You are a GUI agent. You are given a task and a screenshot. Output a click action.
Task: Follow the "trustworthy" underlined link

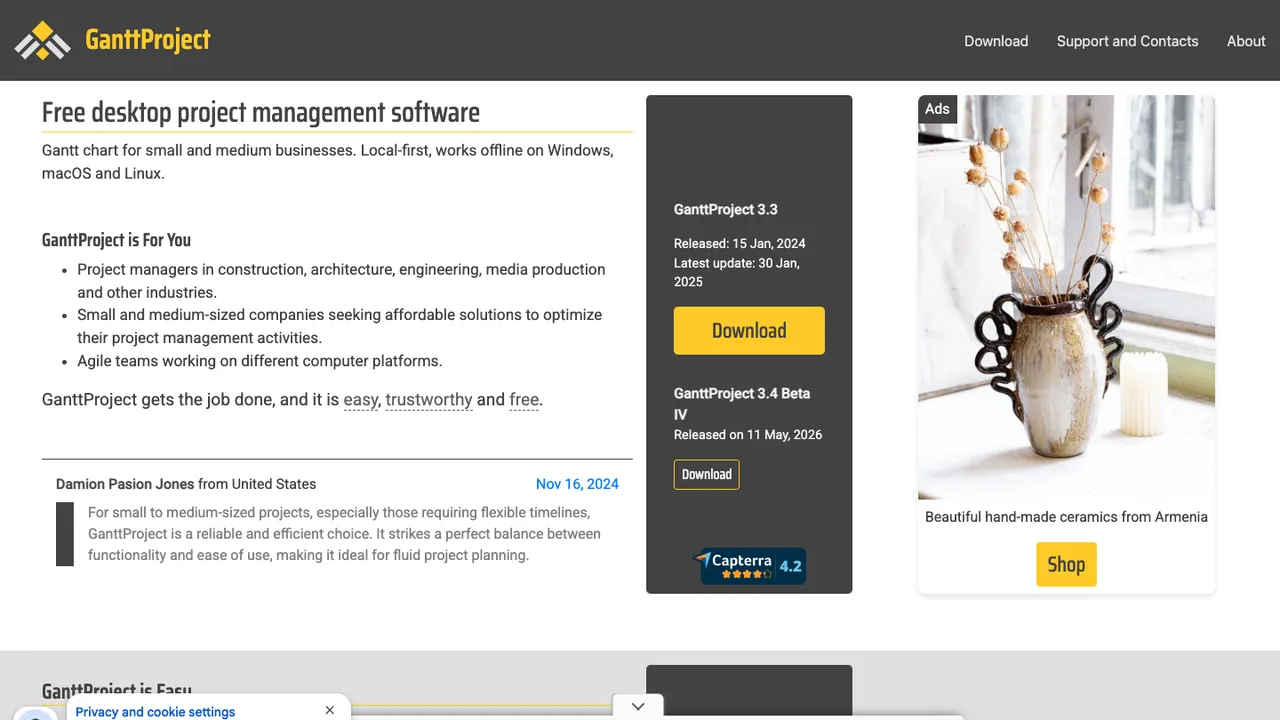429,400
